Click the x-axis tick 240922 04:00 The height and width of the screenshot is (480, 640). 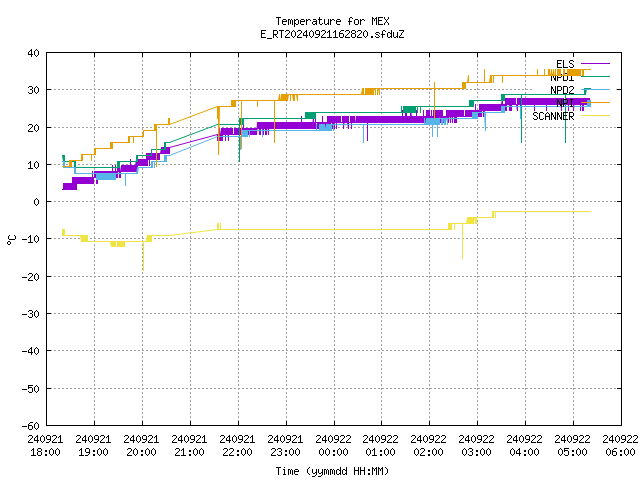[524, 446]
